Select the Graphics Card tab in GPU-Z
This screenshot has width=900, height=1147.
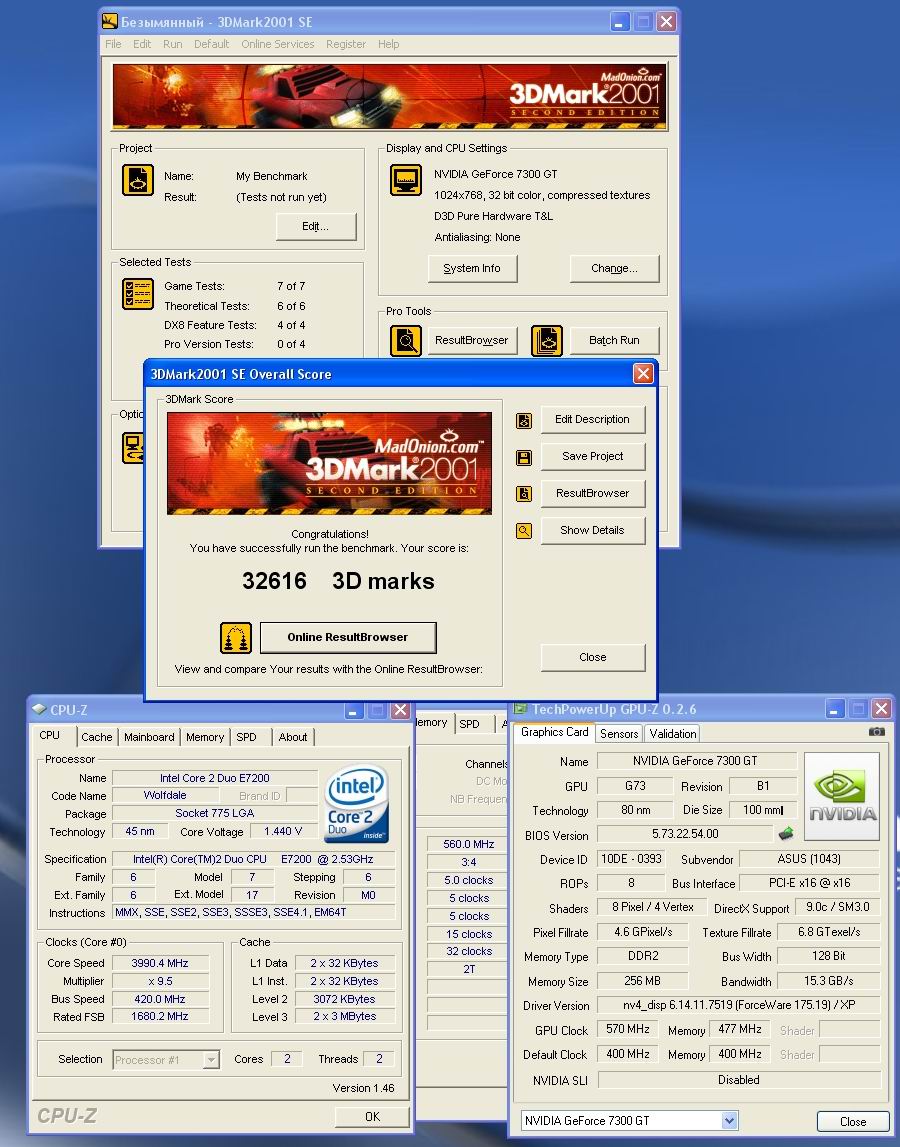(555, 732)
